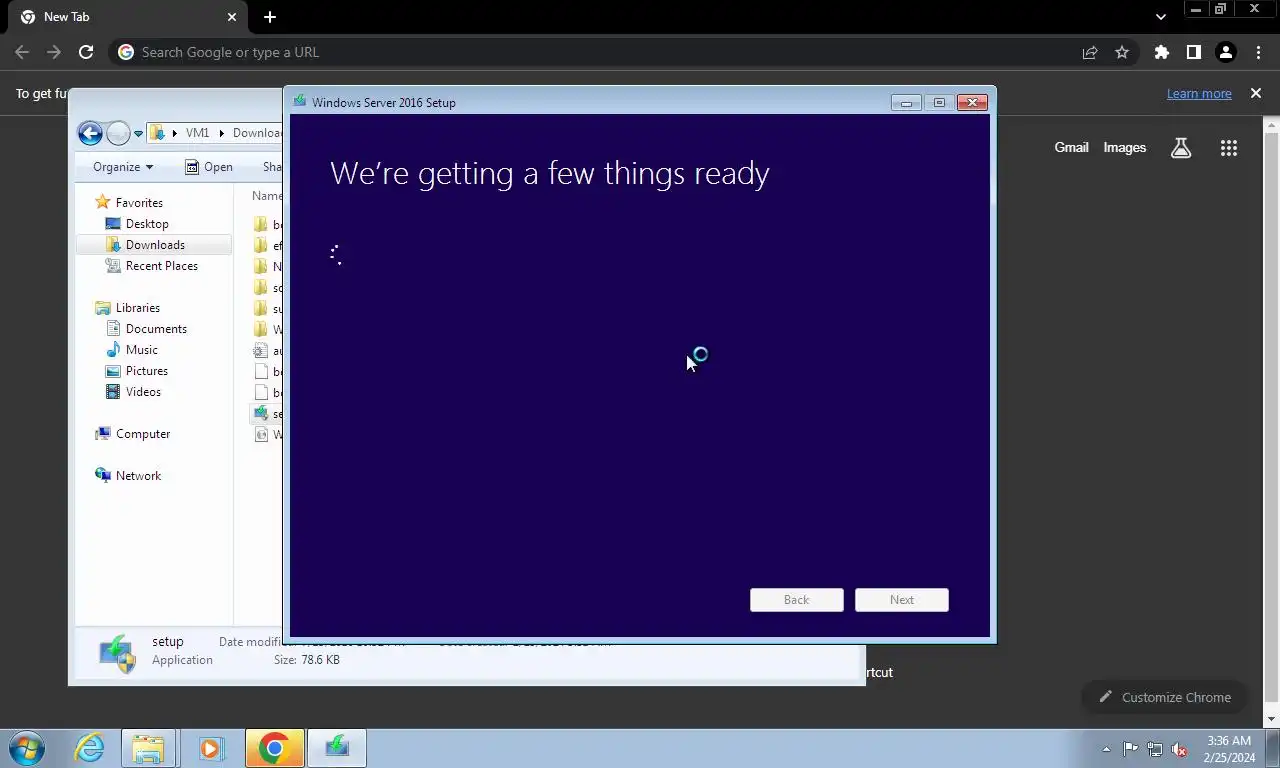Open Documents library in sidebar
This screenshot has height=768, width=1280.
click(156, 329)
